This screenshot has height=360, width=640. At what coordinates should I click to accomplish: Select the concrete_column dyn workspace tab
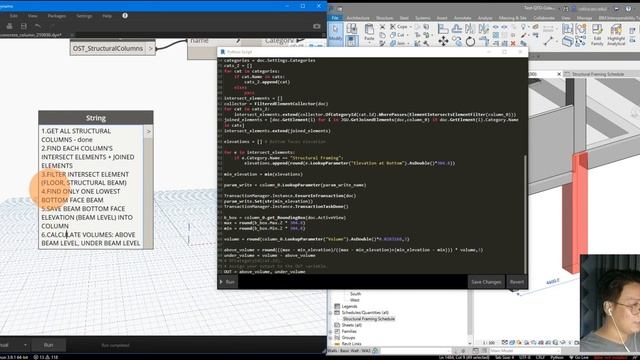pos(32,35)
